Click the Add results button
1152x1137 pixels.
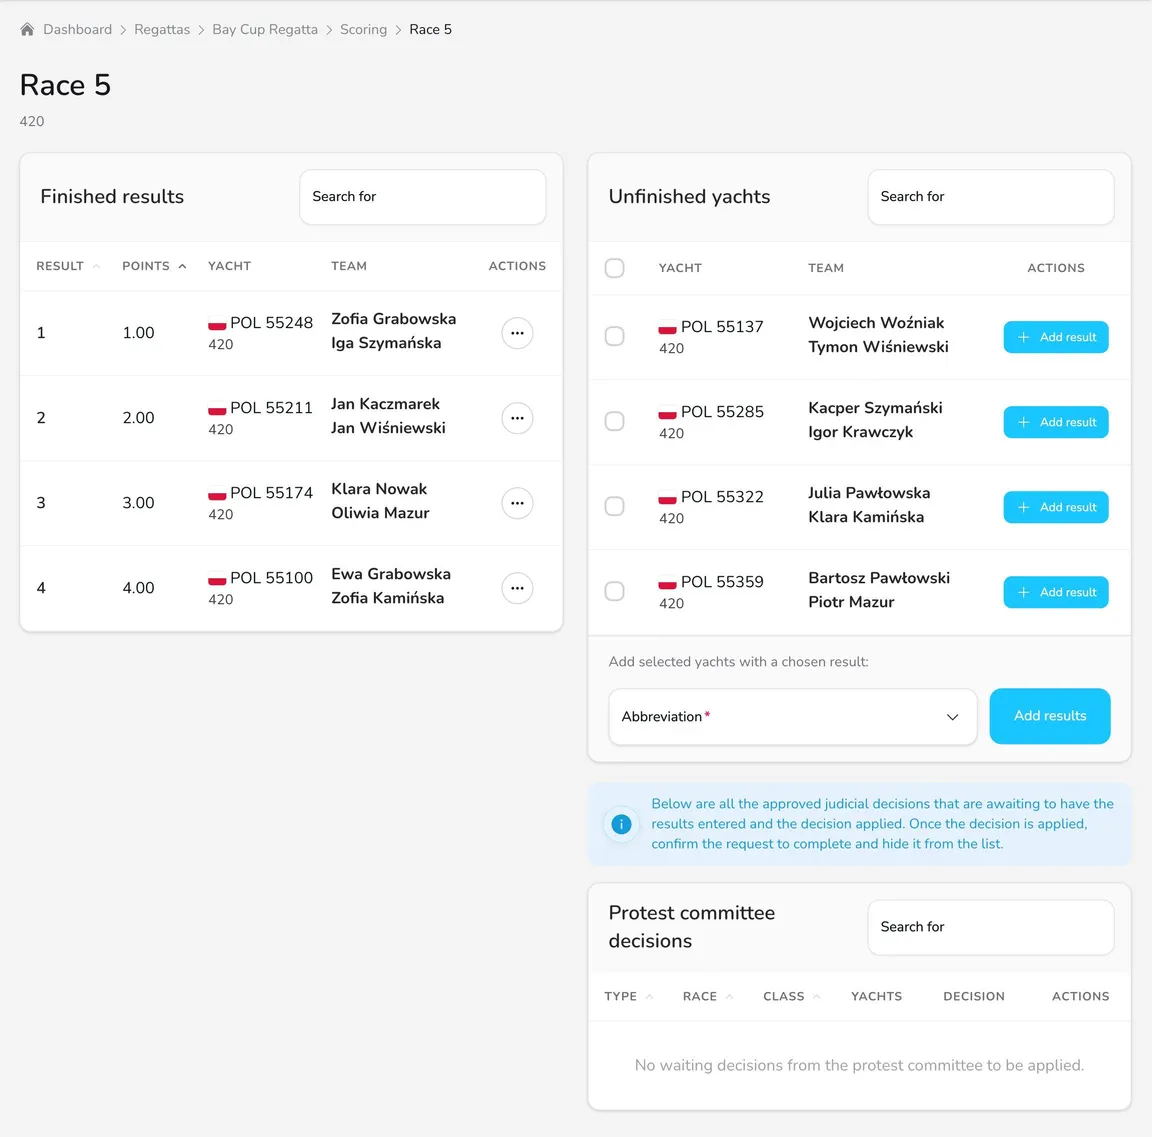coord(1050,716)
